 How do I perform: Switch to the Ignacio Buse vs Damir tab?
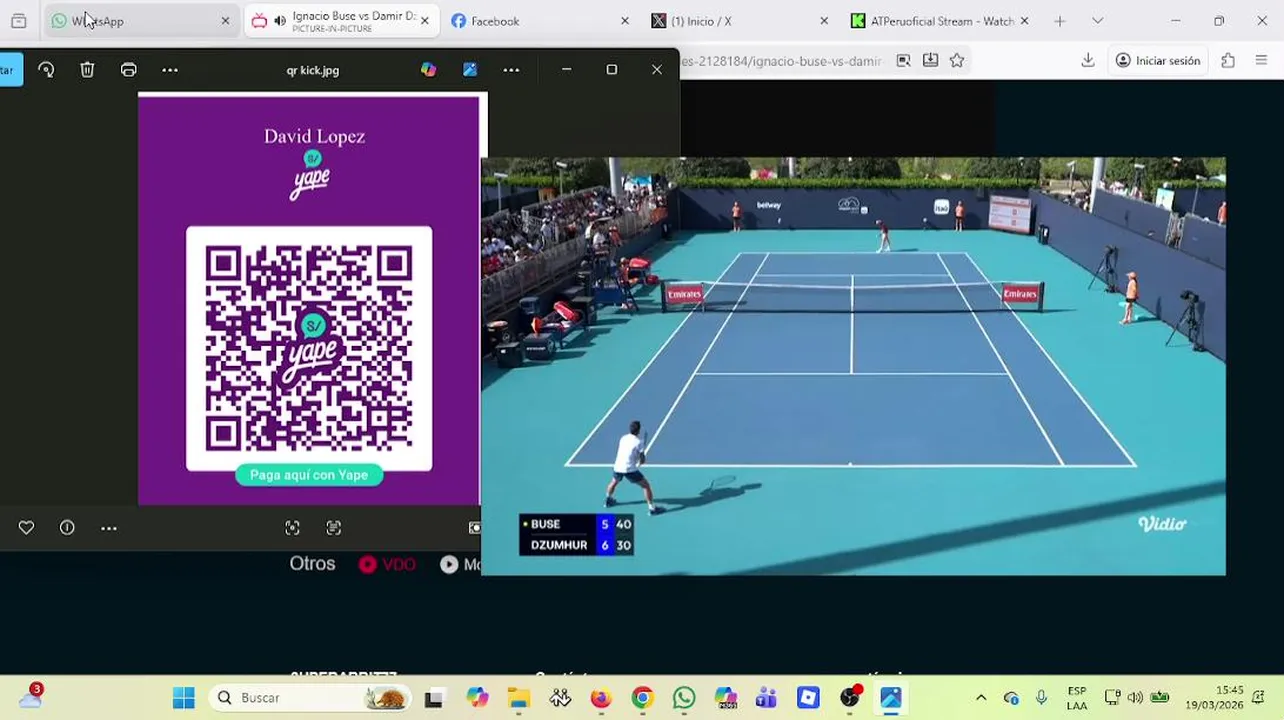(x=341, y=21)
